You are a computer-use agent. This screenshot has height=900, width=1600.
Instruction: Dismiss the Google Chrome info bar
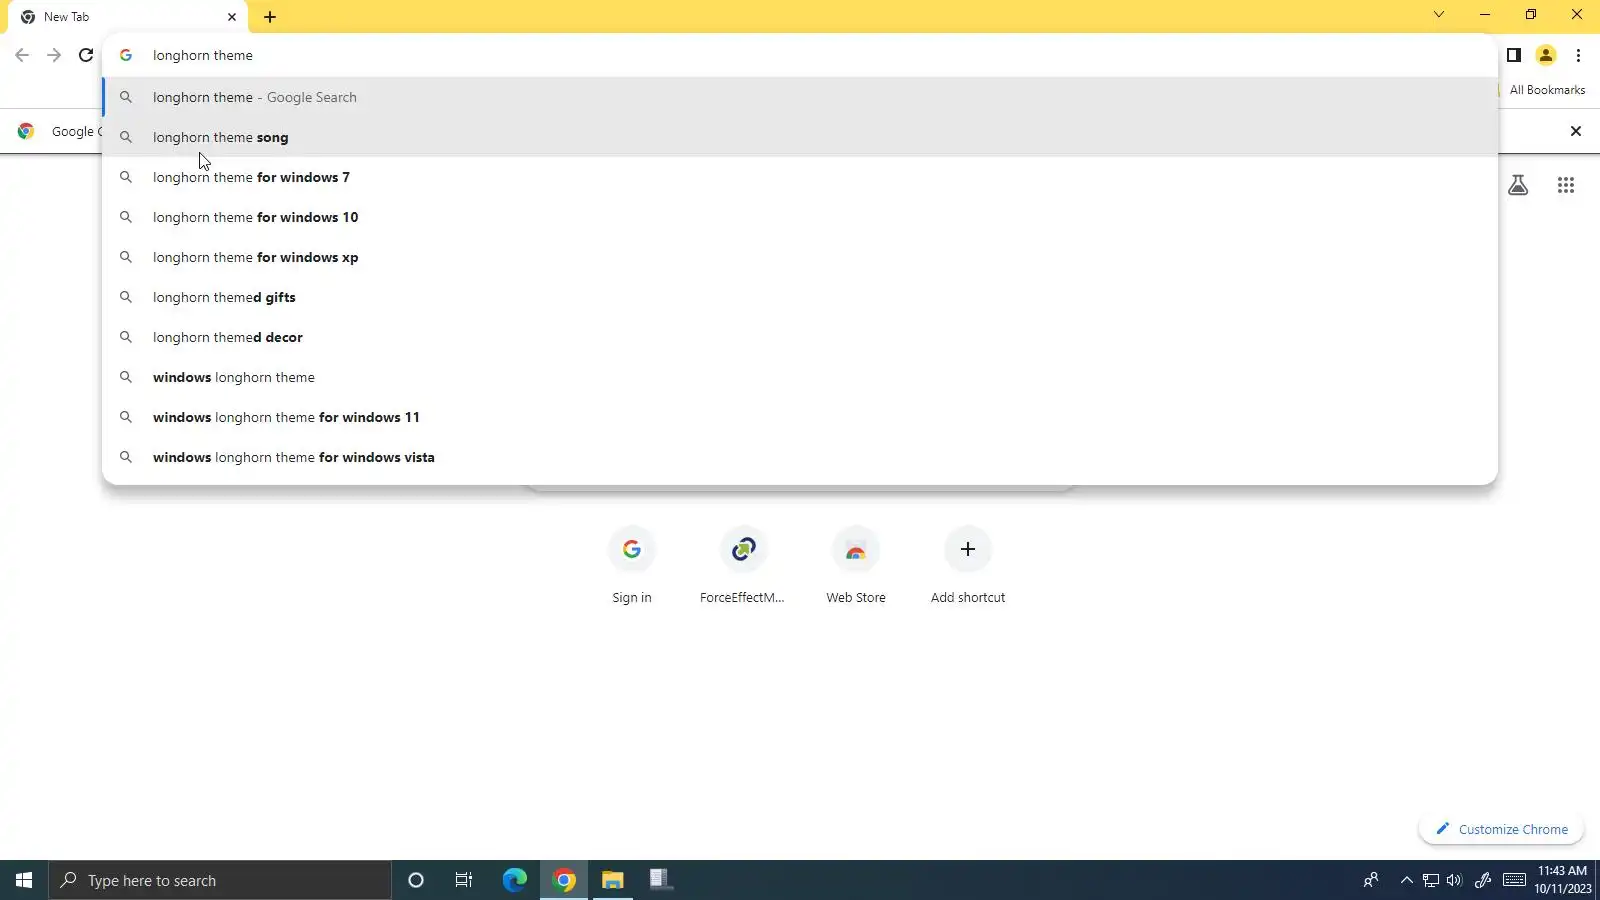1576,131
